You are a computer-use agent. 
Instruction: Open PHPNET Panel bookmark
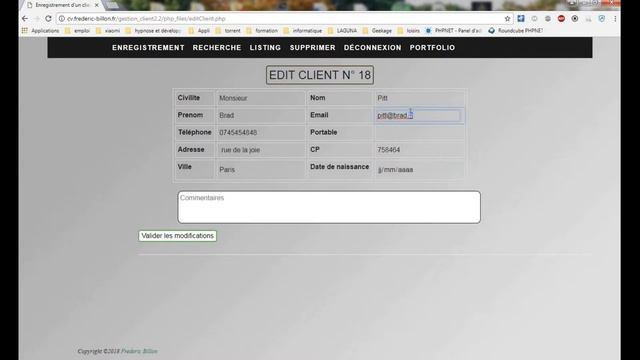453,31
